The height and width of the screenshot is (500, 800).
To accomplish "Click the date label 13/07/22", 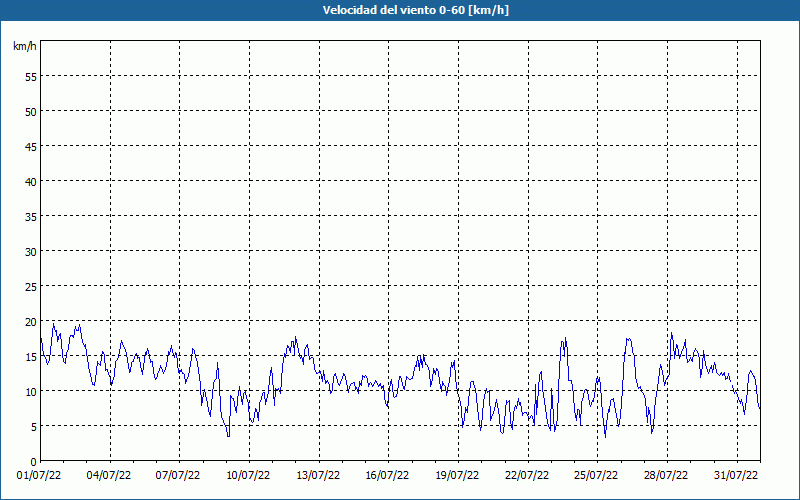I will coord(318,475).
